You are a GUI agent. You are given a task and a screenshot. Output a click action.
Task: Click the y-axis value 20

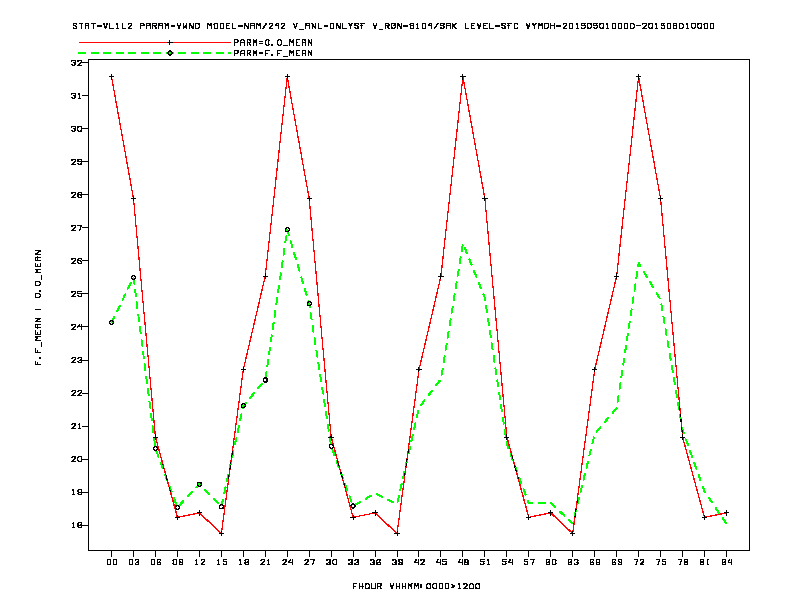[76, 460]
